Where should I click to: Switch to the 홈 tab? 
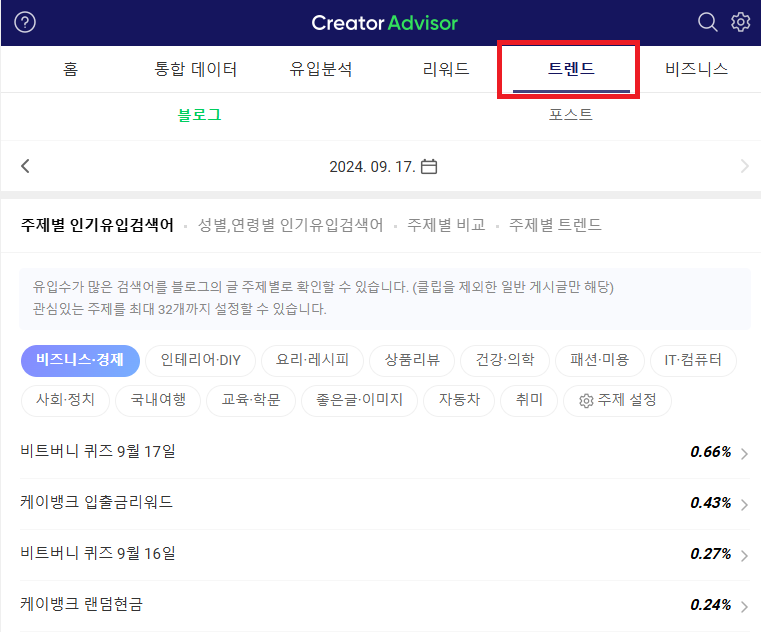70,69
